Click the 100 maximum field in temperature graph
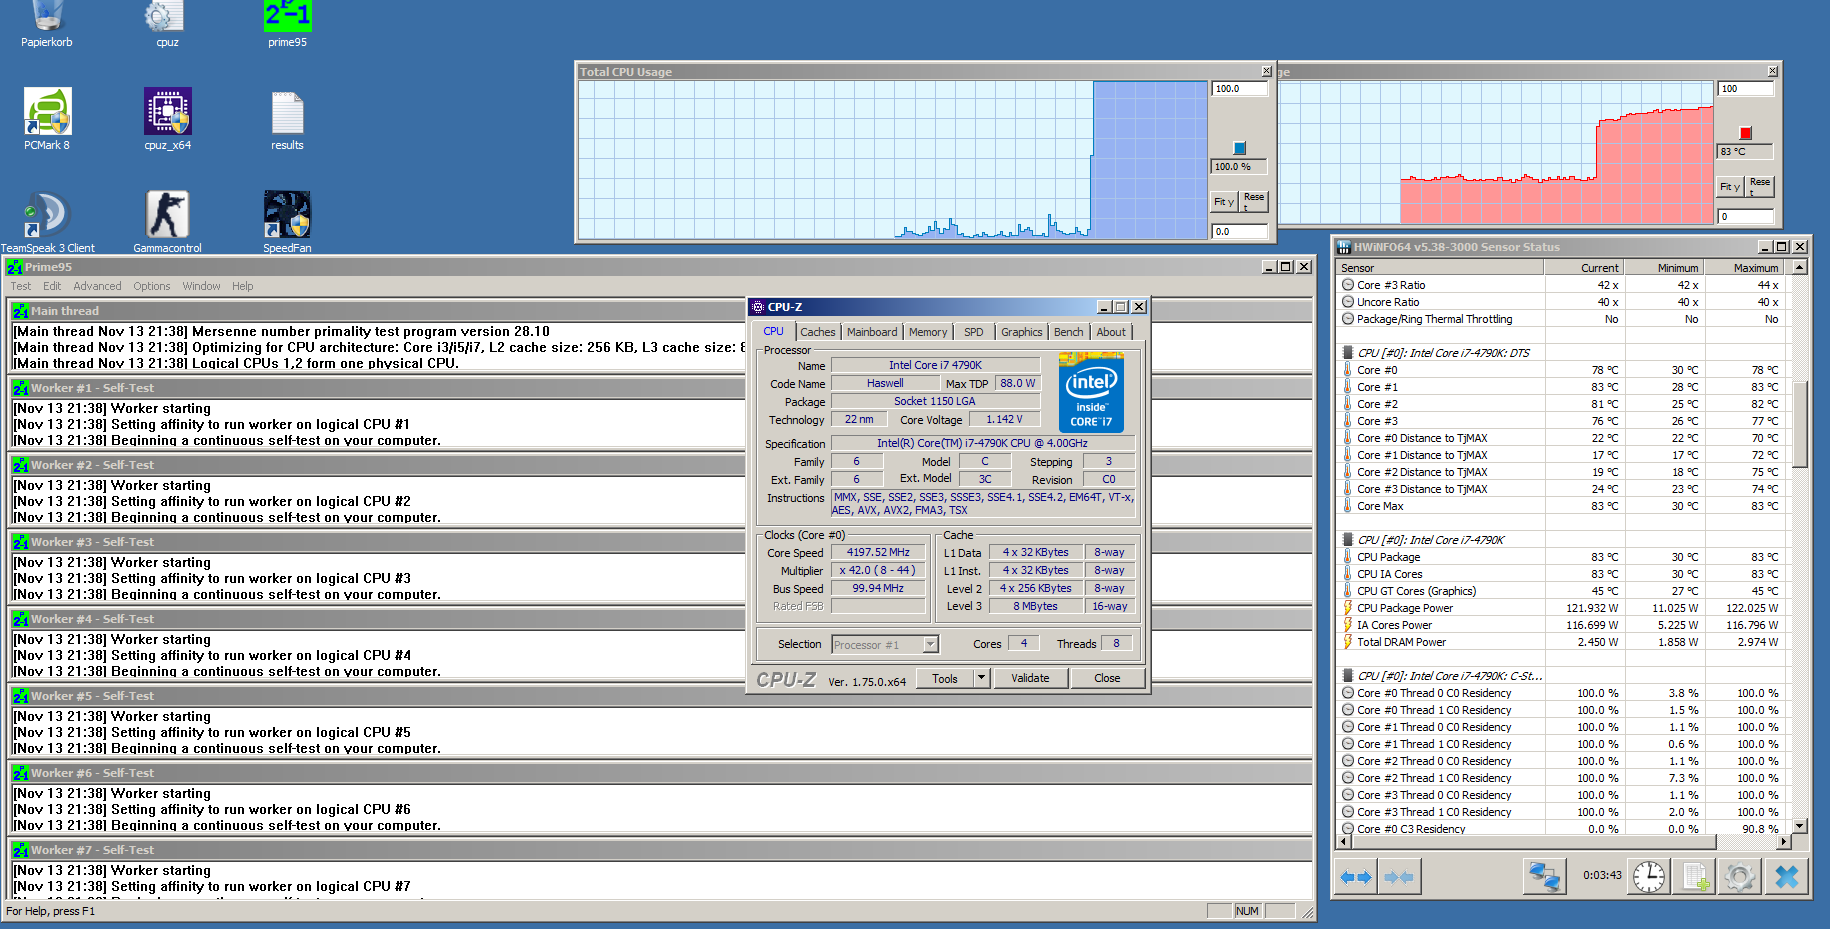 pyautogui.click(x=1746, y=89)
